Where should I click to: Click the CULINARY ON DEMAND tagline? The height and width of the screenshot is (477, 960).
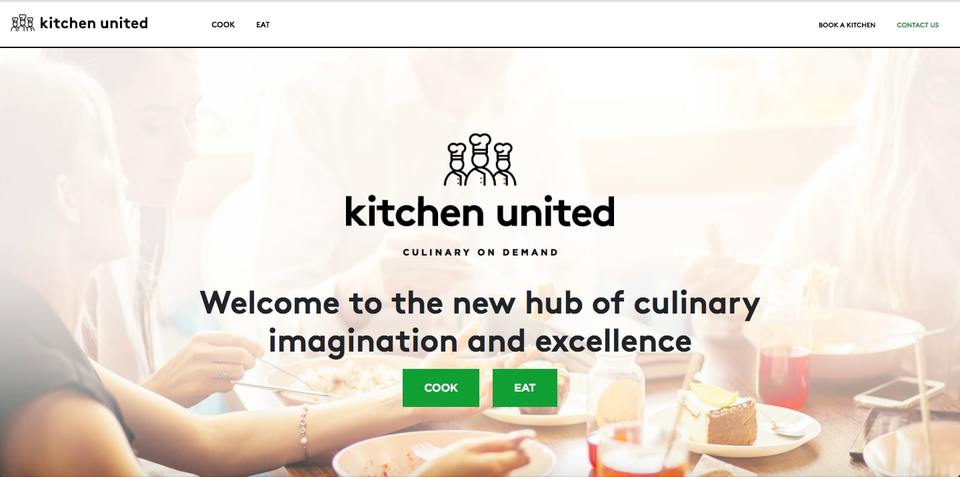pyautogui.click(x=481, y=252)
